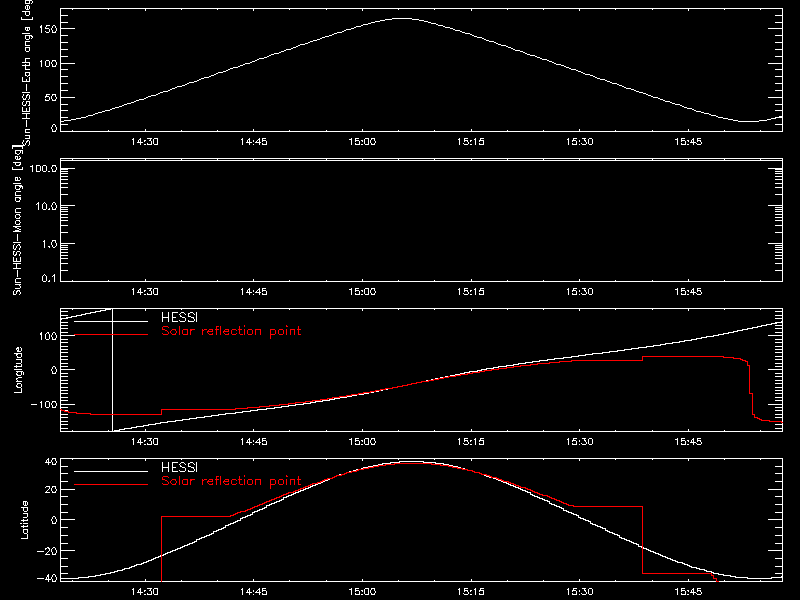The height and width of the screenshot is (600, 800).
Task: Click the red legend line in Latitude plot
Action: (x=111, y=485)
